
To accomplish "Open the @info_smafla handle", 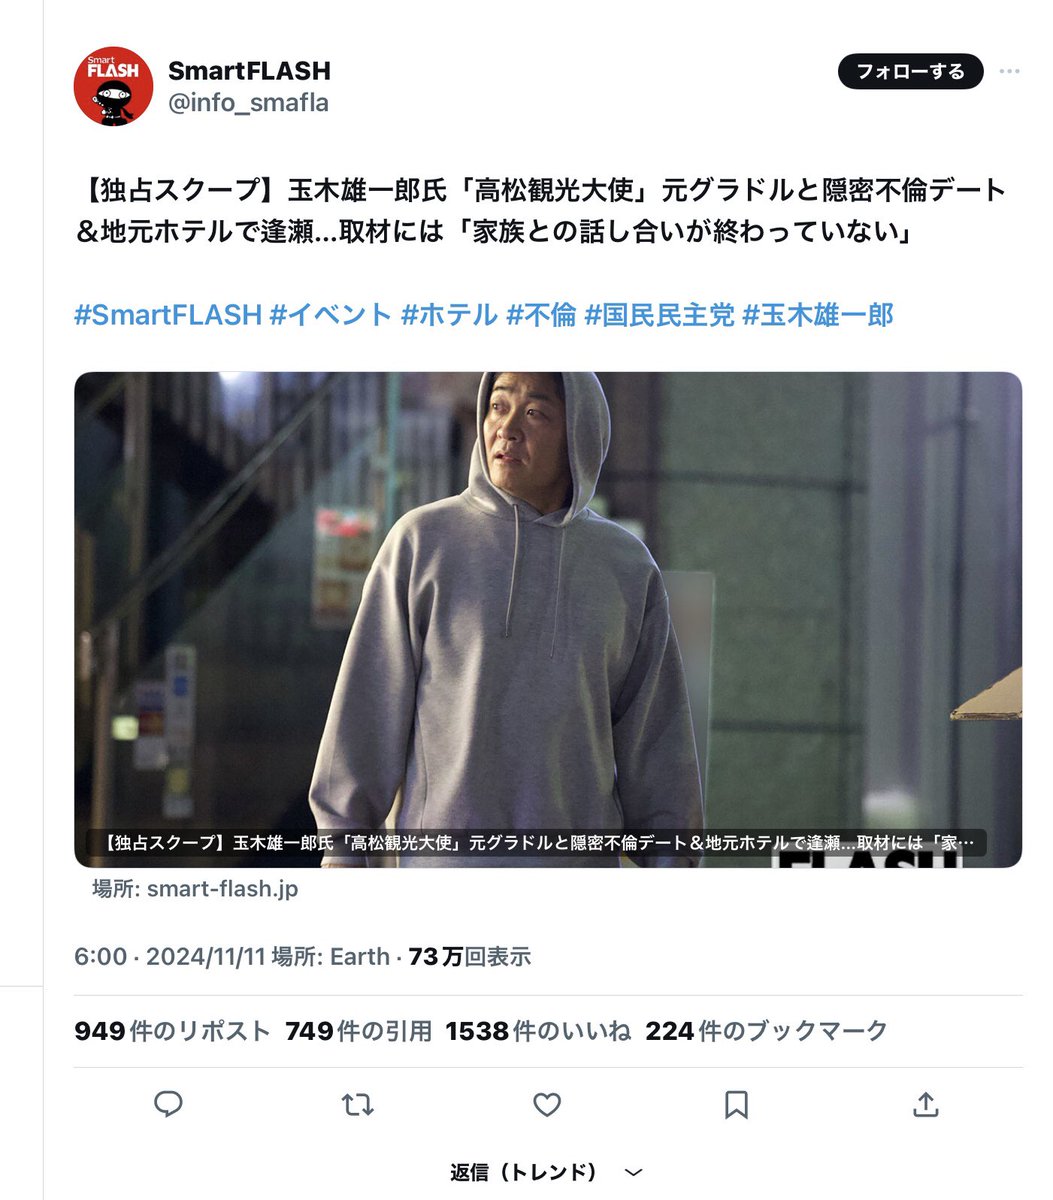I will 248,102.
